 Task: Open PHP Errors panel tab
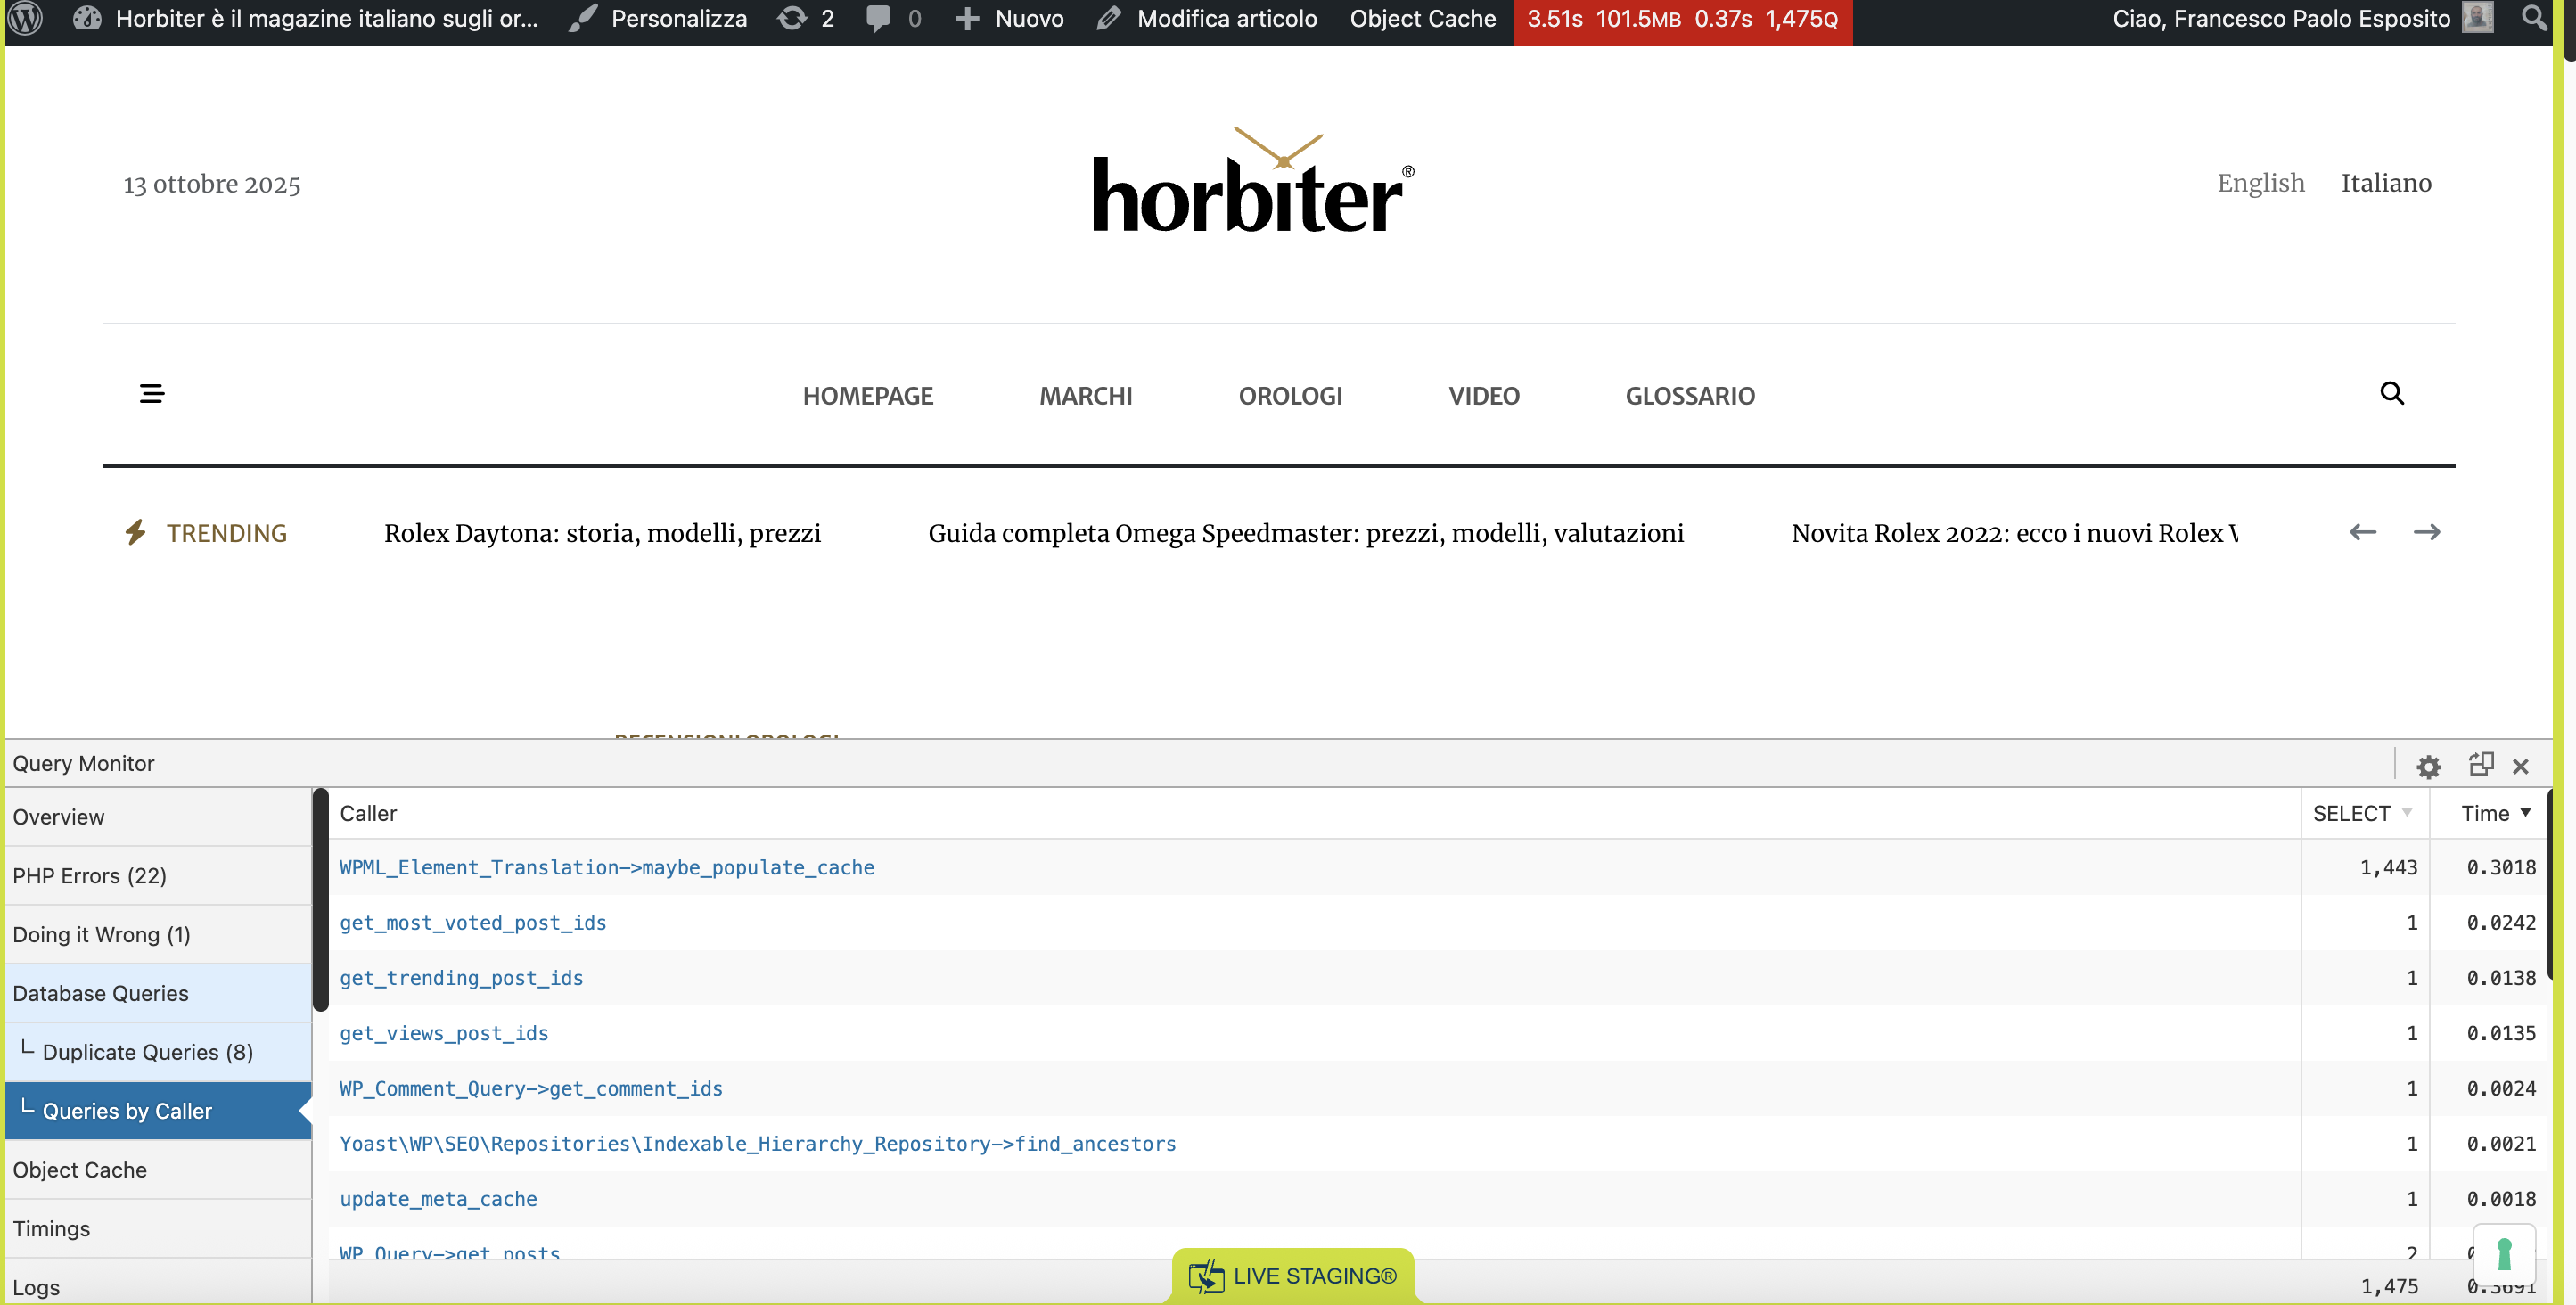pyautogui.click(x=90, y=876)
